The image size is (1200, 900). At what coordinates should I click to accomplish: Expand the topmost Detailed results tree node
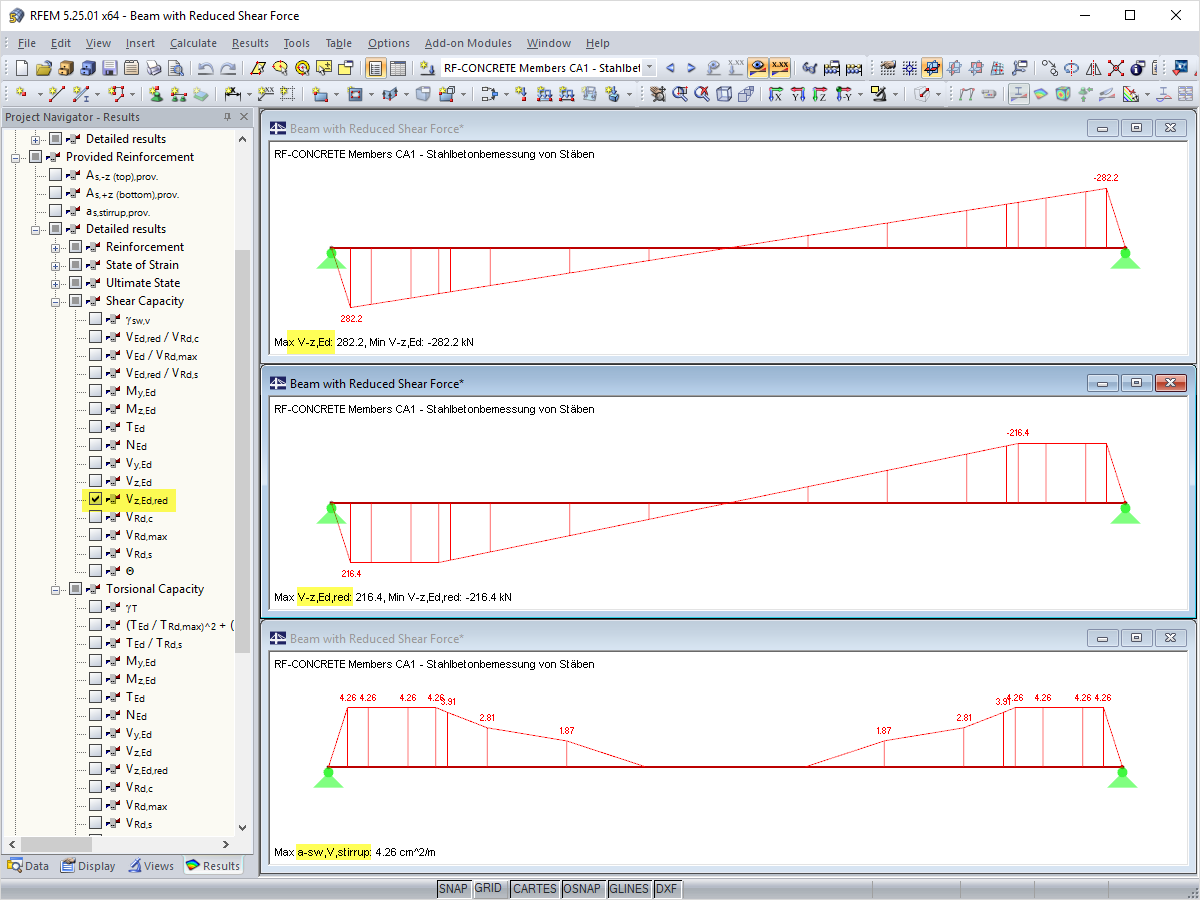point(36,139)
